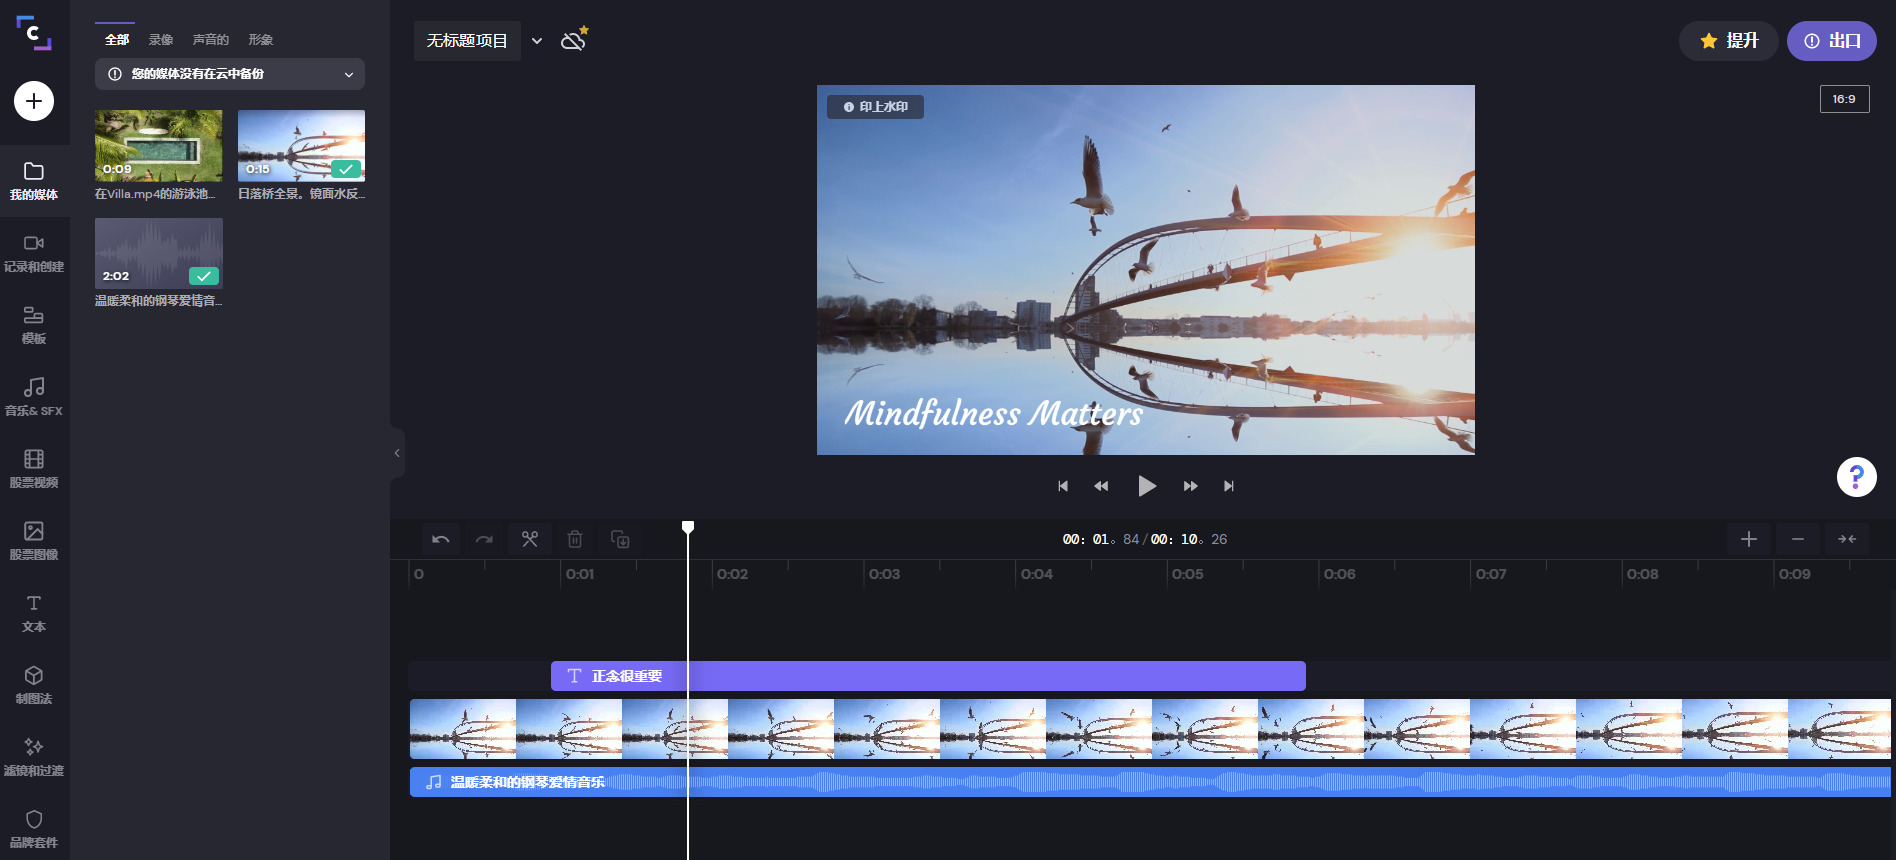The image size is (1896, 860).
Task: Change the 16:9 aspect ratio
Action: pos(1844,99)
